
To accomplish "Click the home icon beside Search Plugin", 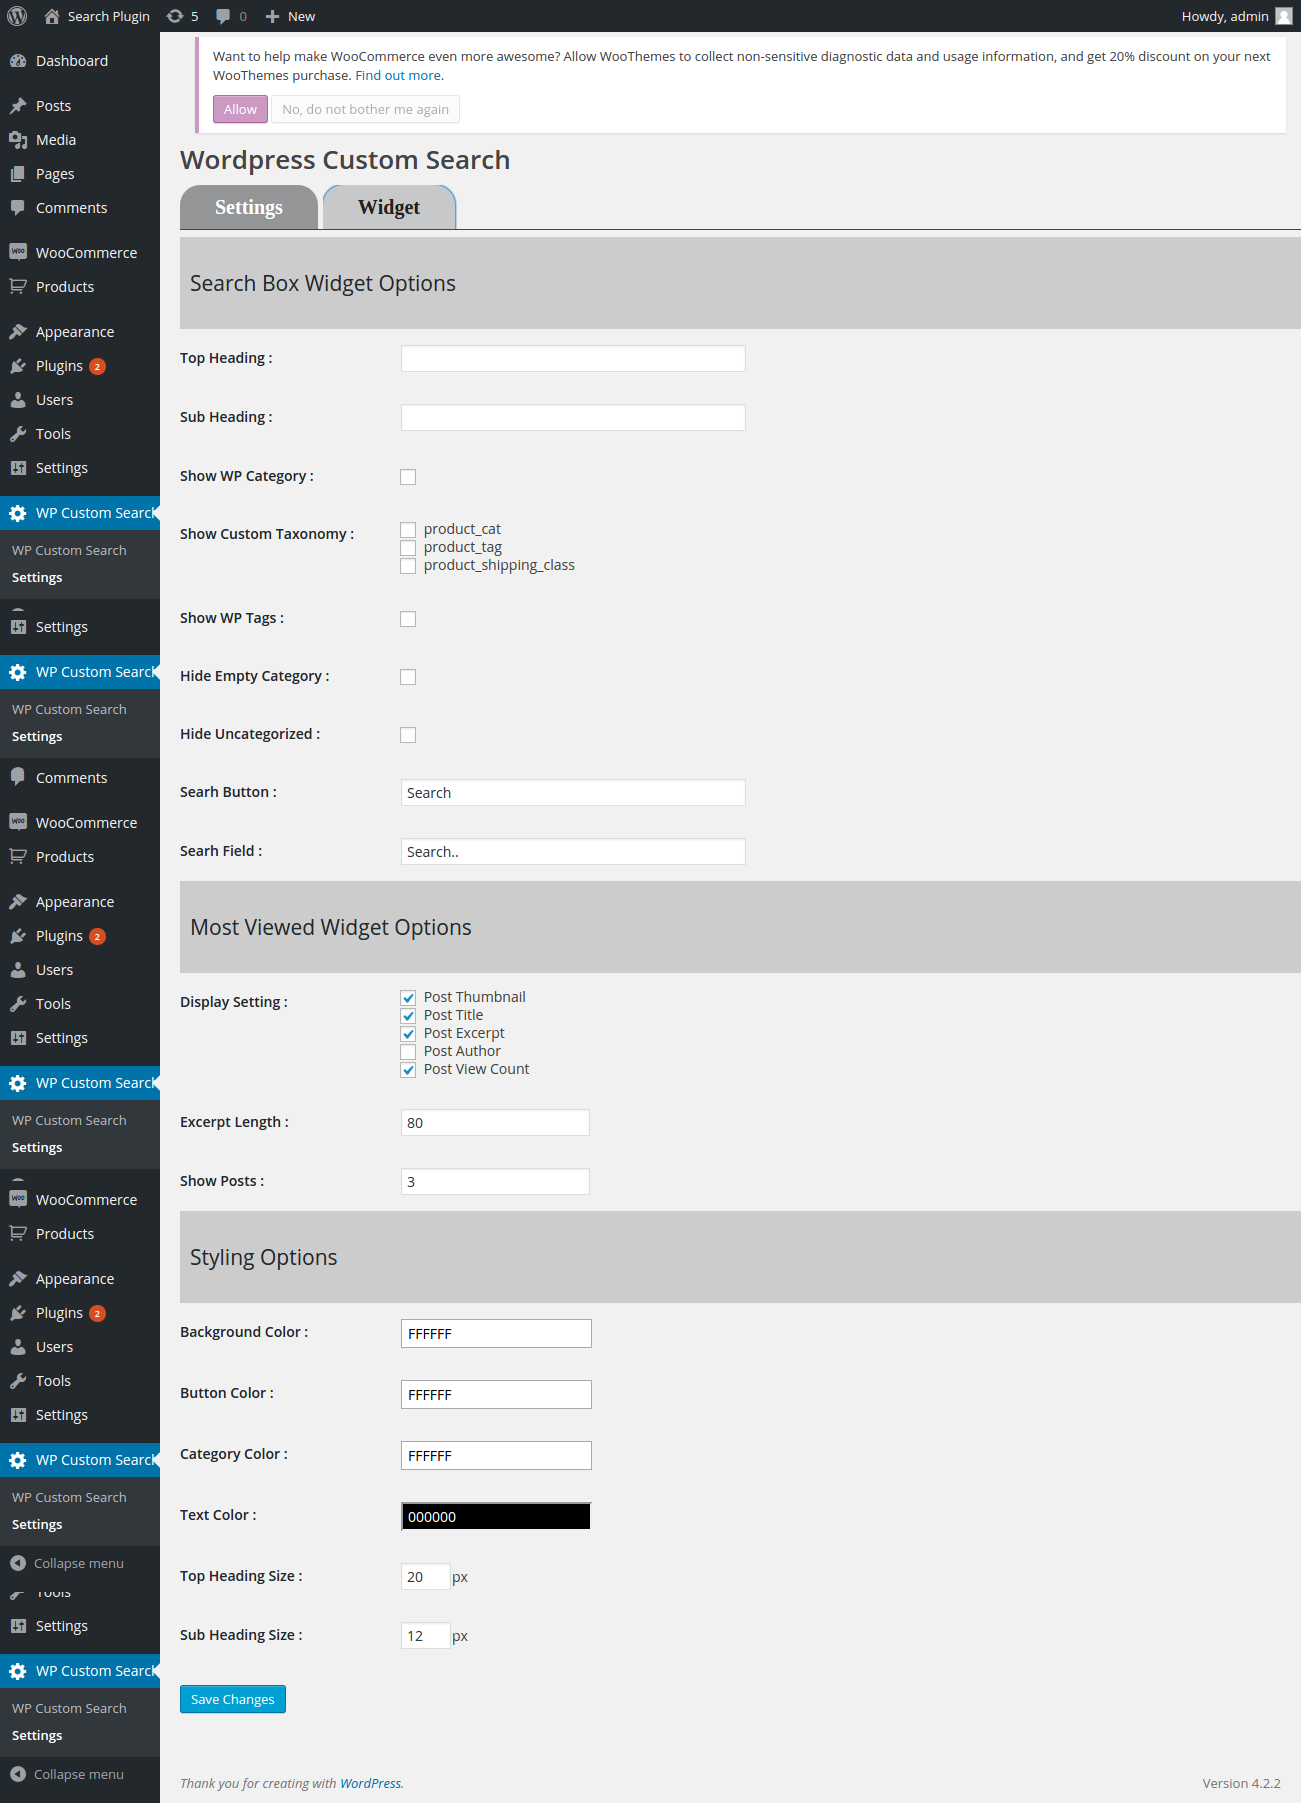I will 52,16.
